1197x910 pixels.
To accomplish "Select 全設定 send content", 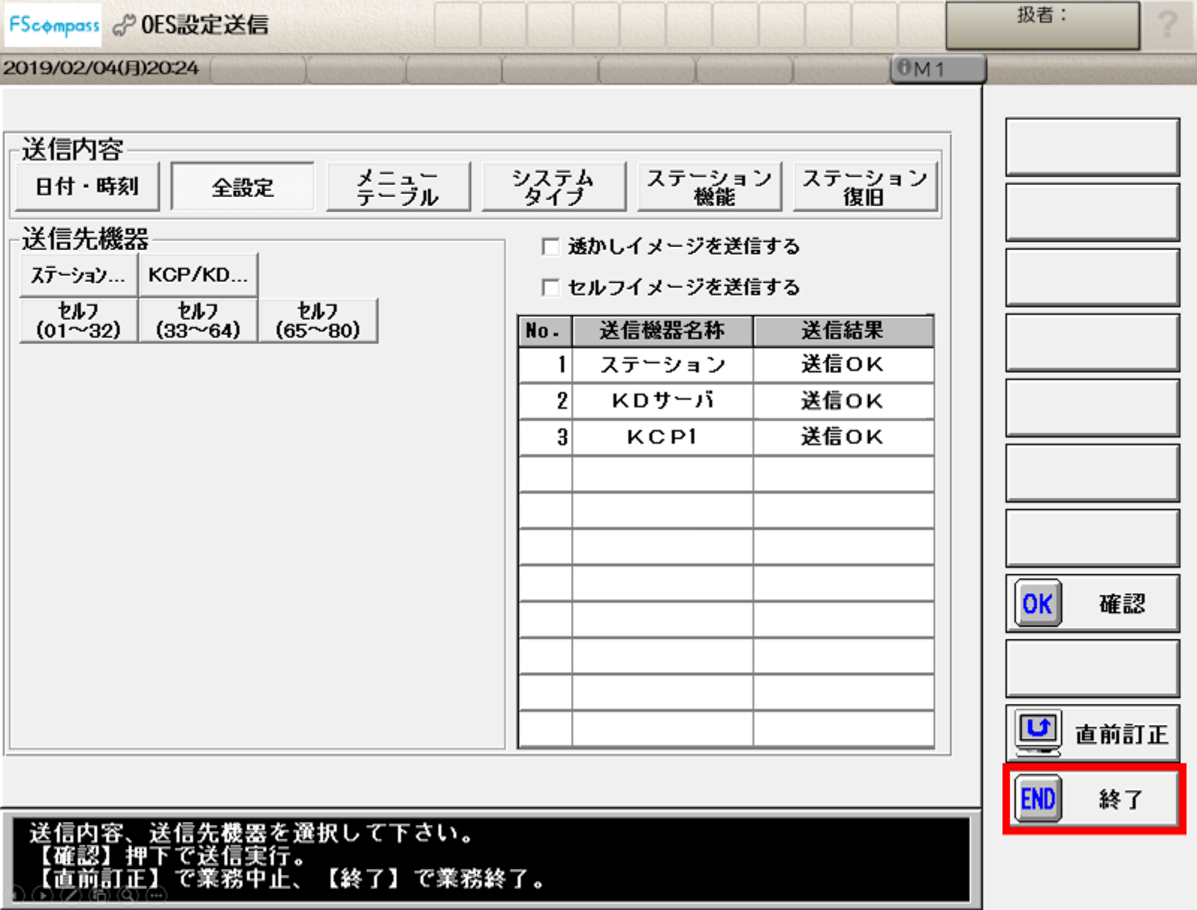I will 243,186.
